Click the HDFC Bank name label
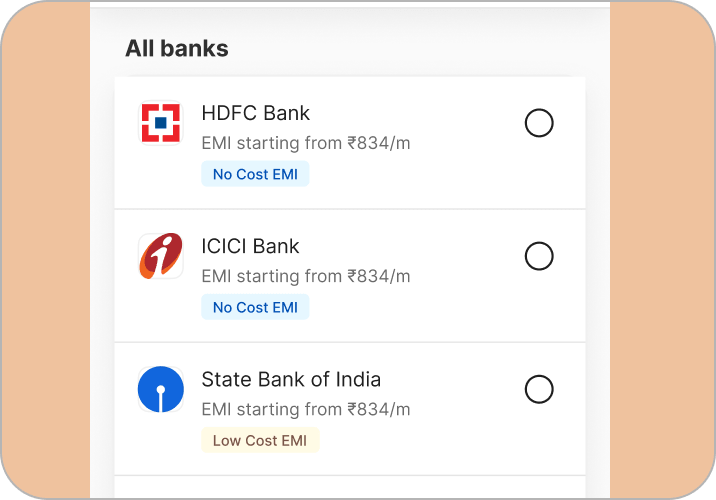 click(256, 113)
